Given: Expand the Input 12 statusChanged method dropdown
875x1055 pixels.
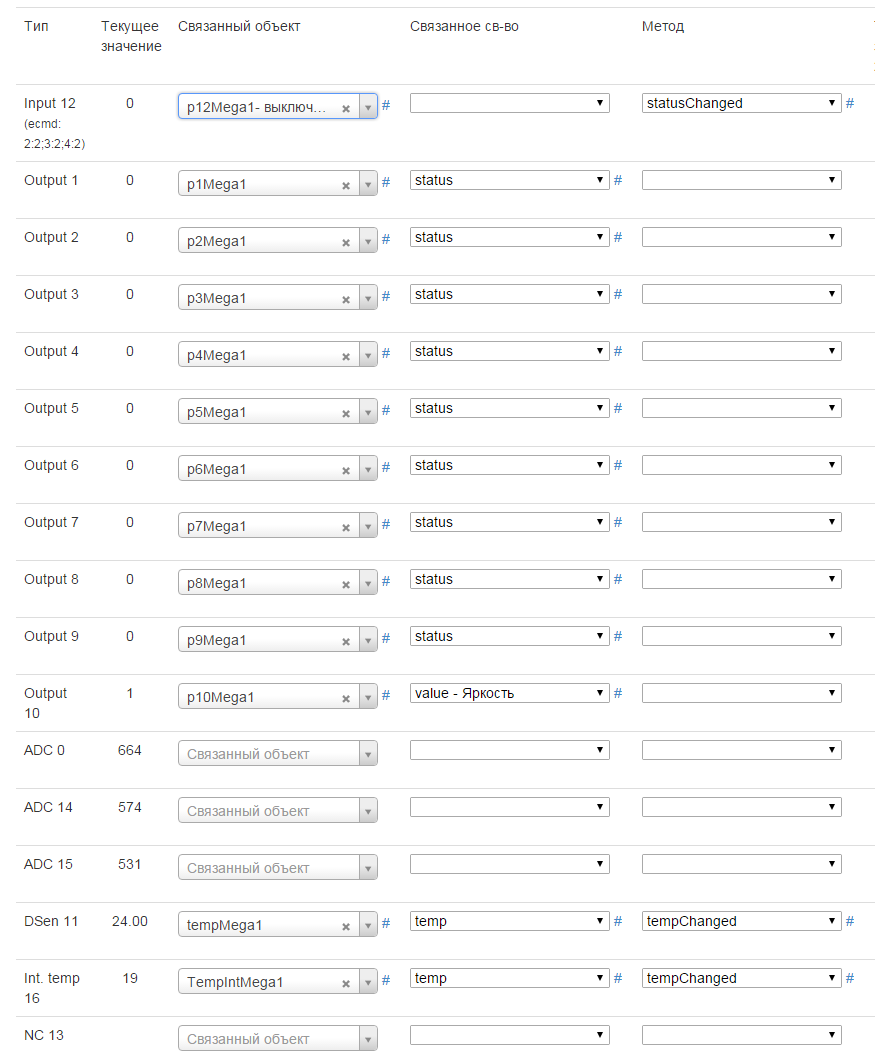Looking at the screenshot, I should click(x=741, y=103).
